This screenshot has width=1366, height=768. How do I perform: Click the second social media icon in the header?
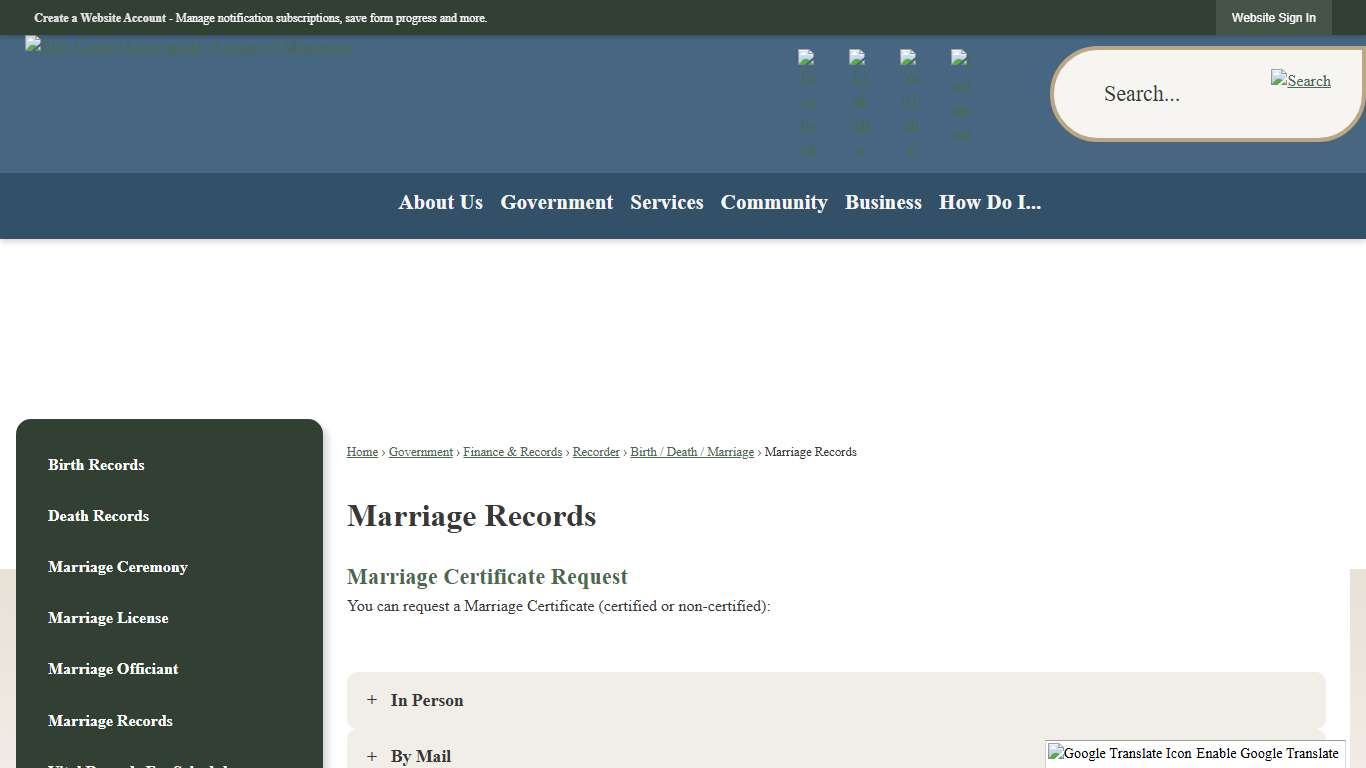click(859, 100)
